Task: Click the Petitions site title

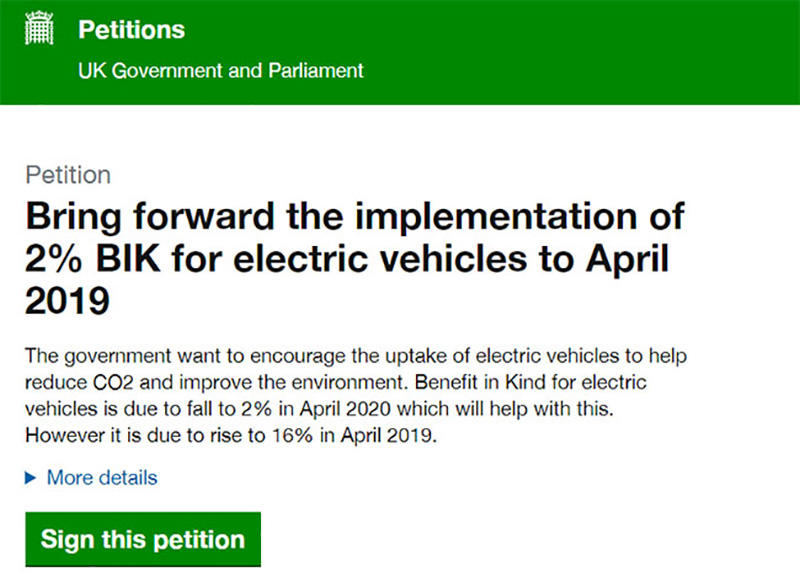Action: click(131, 29)
